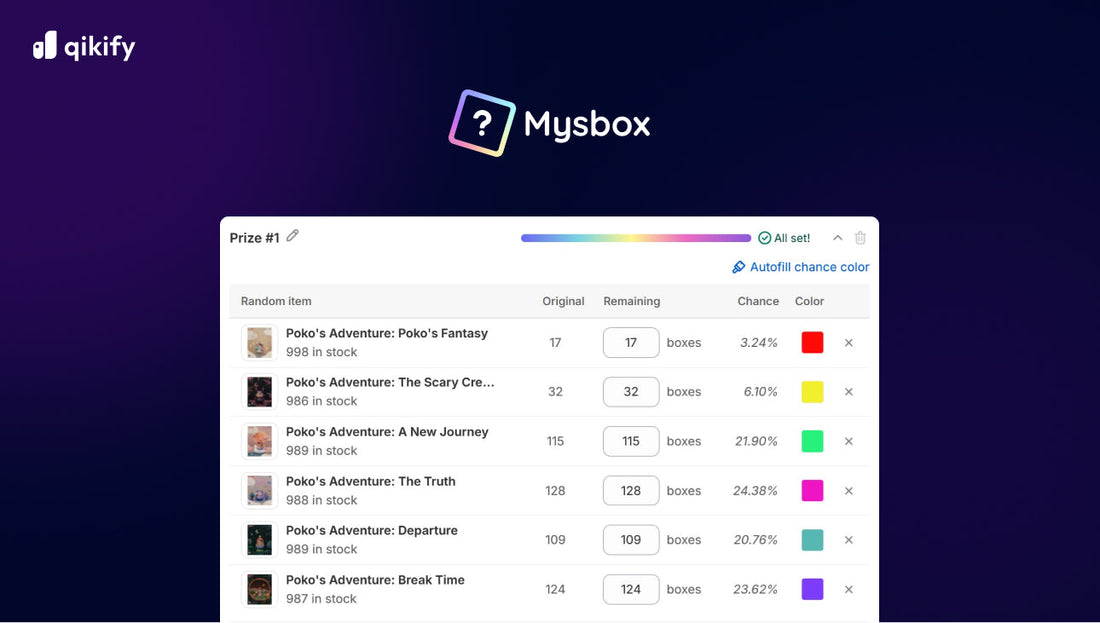This screenshot has width=1100, height=623.
Task: Click the A New Journey product thumbnail
Action: click(260, 441)
